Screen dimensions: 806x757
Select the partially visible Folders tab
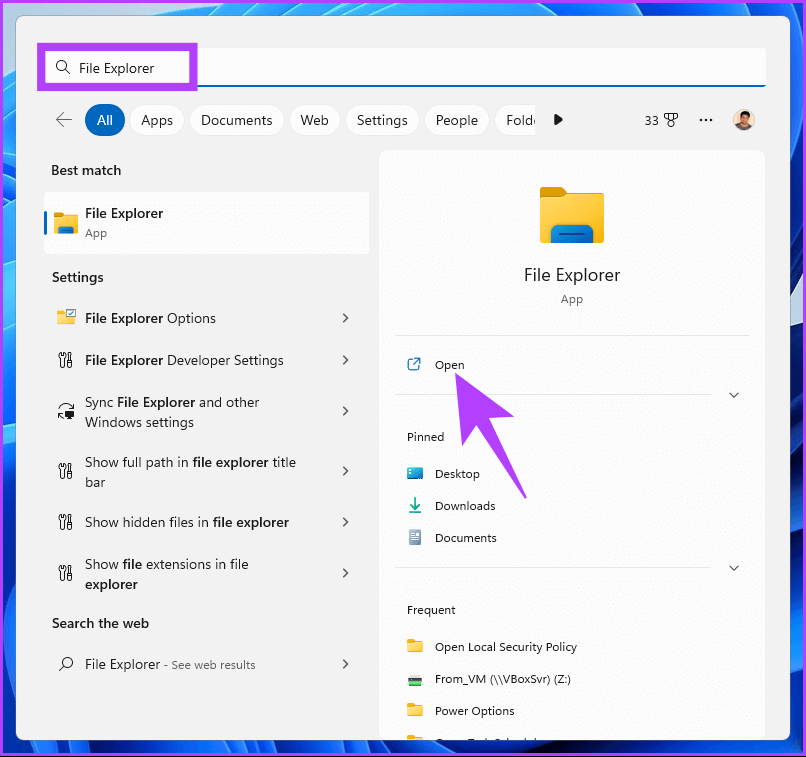(516, 120)
